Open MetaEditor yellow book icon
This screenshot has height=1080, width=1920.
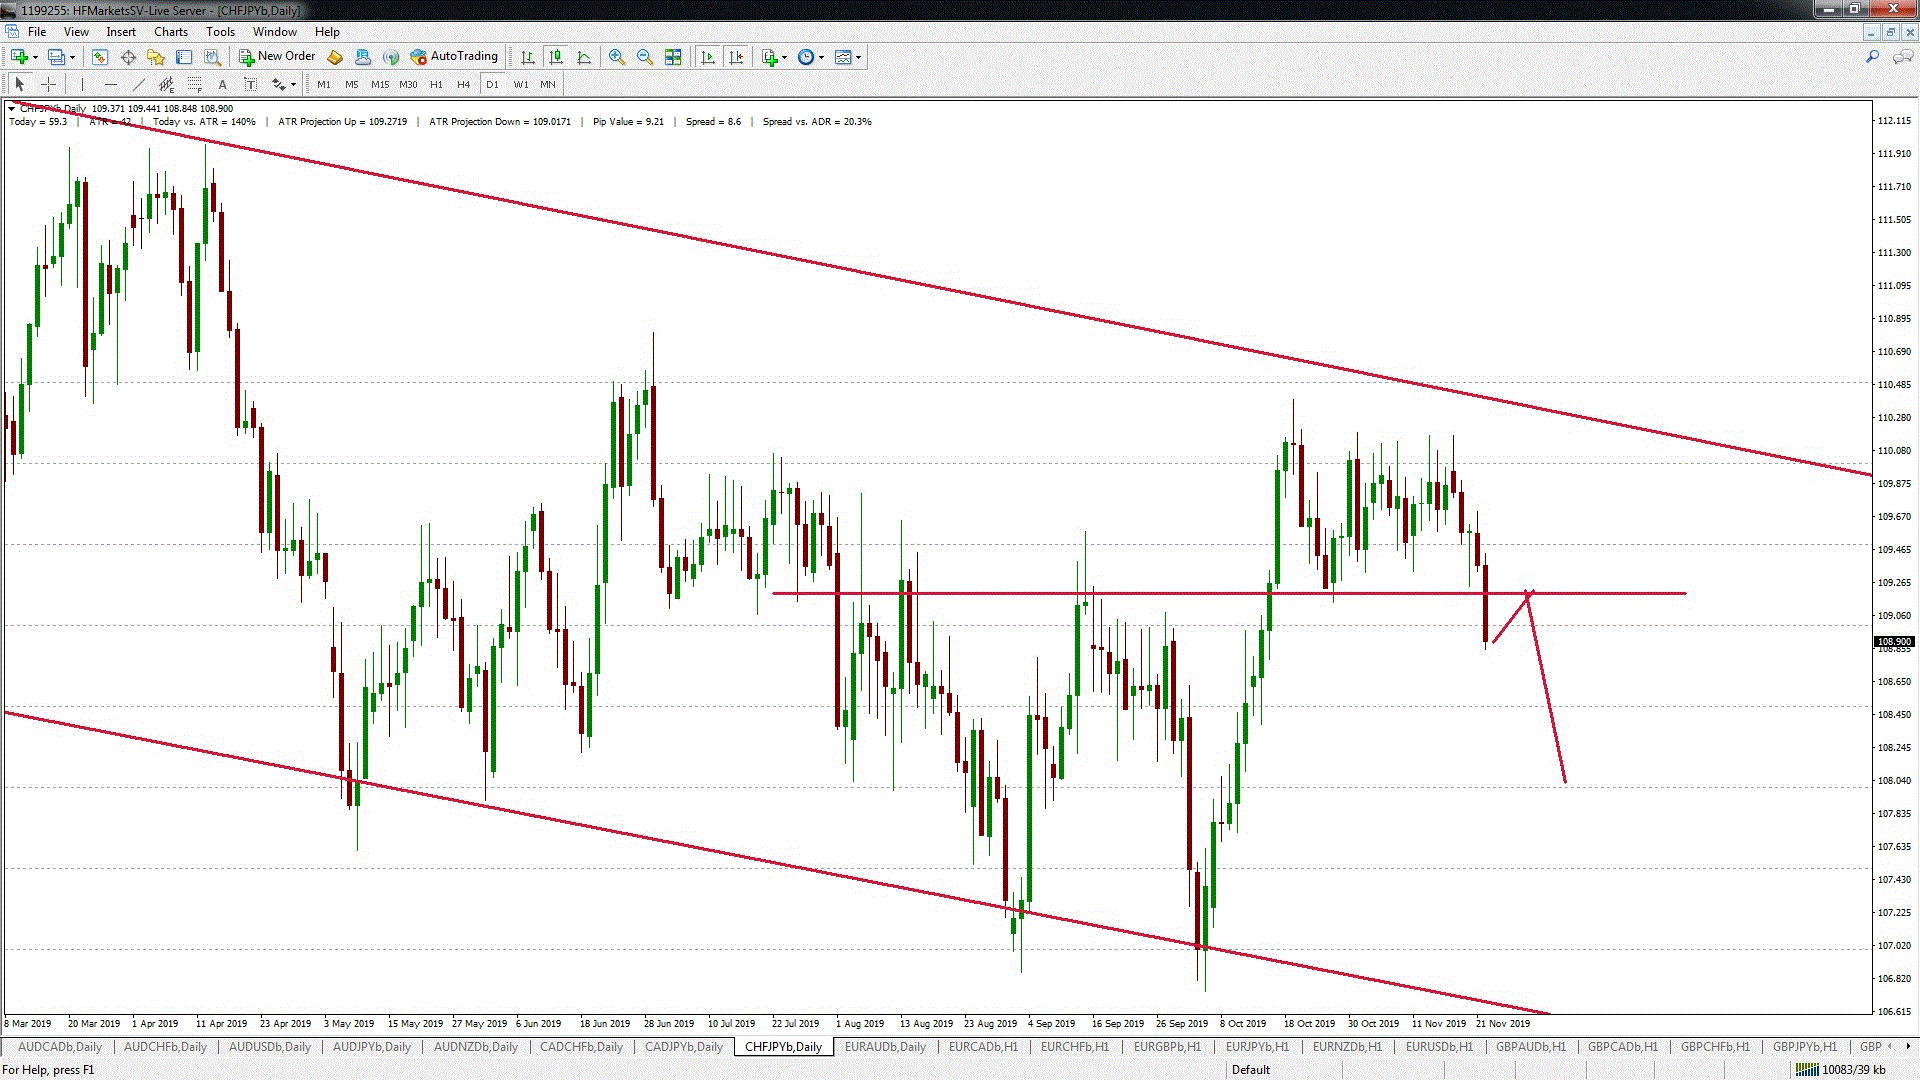click(335, 57)
